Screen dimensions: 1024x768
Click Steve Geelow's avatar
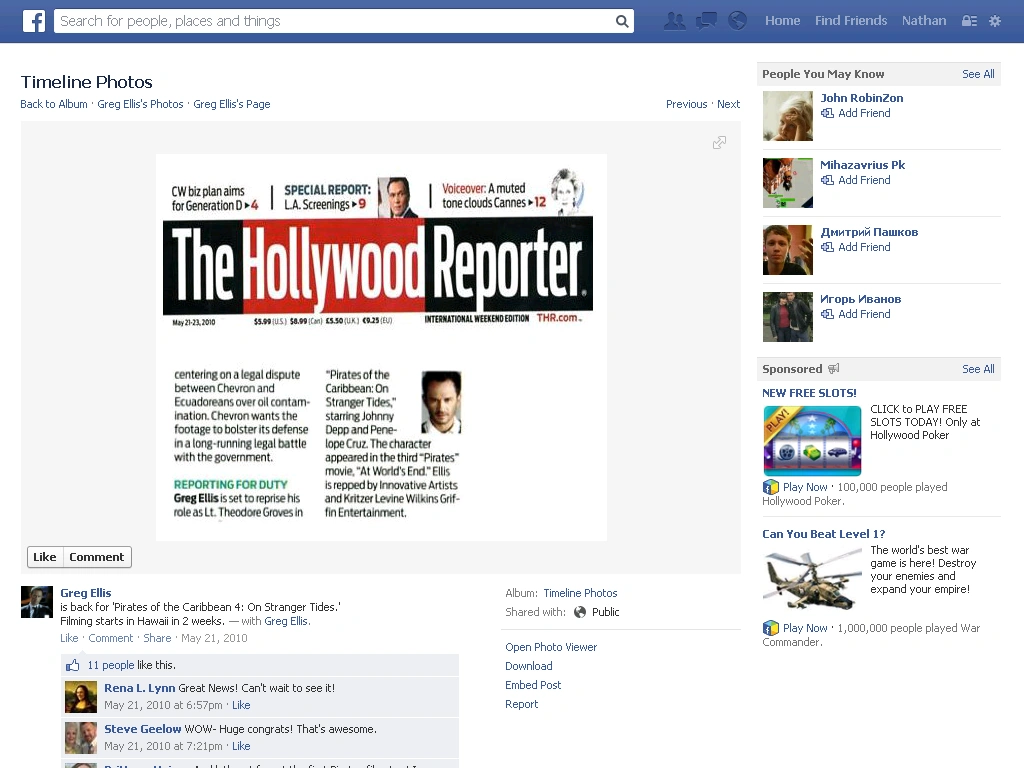81,738
